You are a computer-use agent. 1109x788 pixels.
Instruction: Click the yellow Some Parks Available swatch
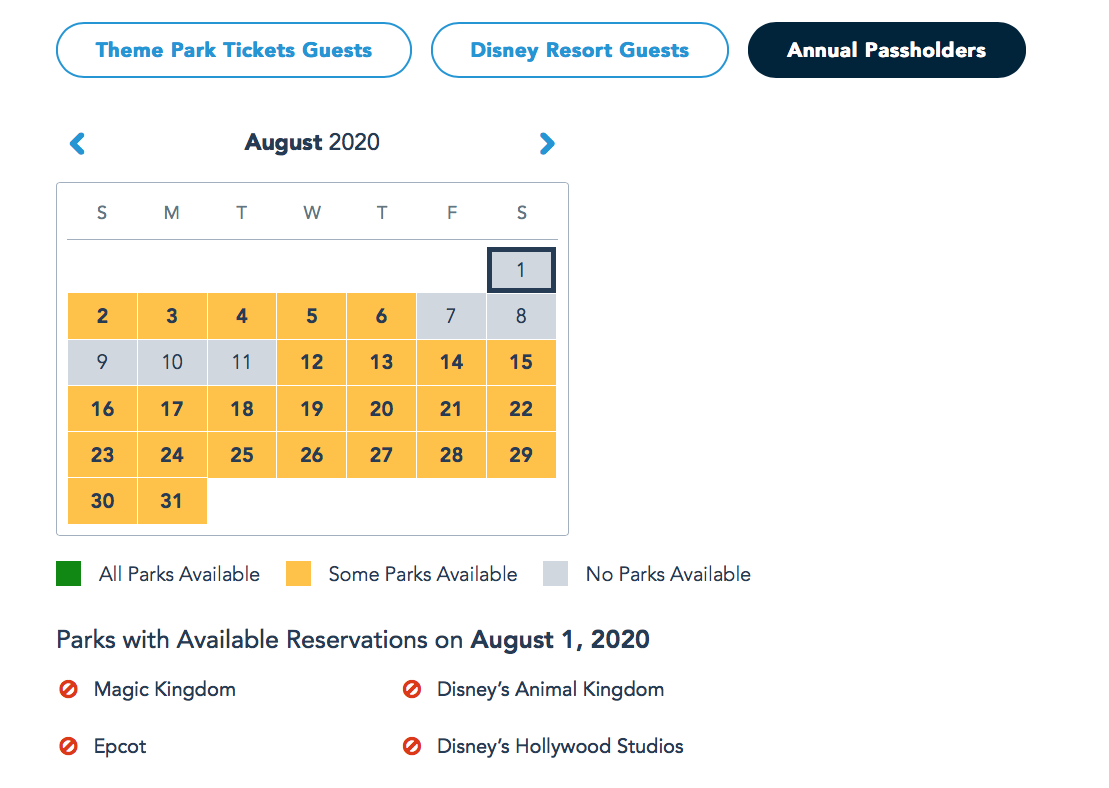point(298,574)
